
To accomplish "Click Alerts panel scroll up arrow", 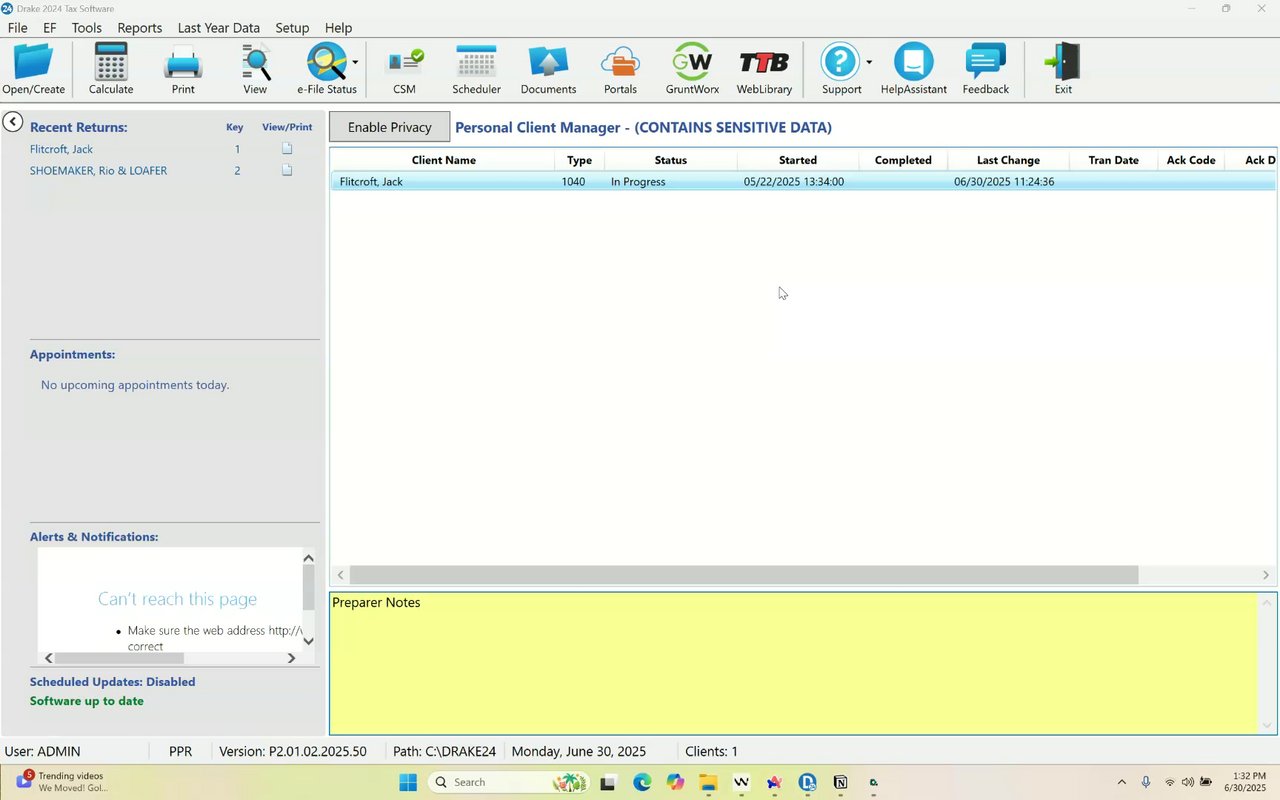I will coord(308,558).
